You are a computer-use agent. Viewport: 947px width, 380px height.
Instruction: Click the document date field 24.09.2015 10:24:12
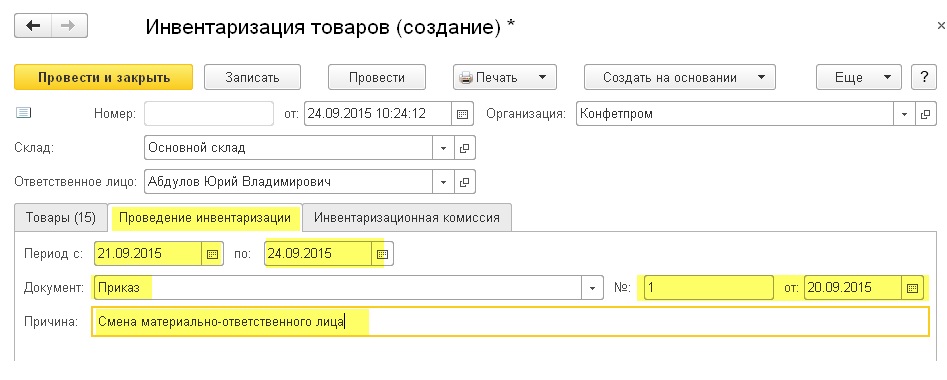pyautogui.click(x=378, y=114)
